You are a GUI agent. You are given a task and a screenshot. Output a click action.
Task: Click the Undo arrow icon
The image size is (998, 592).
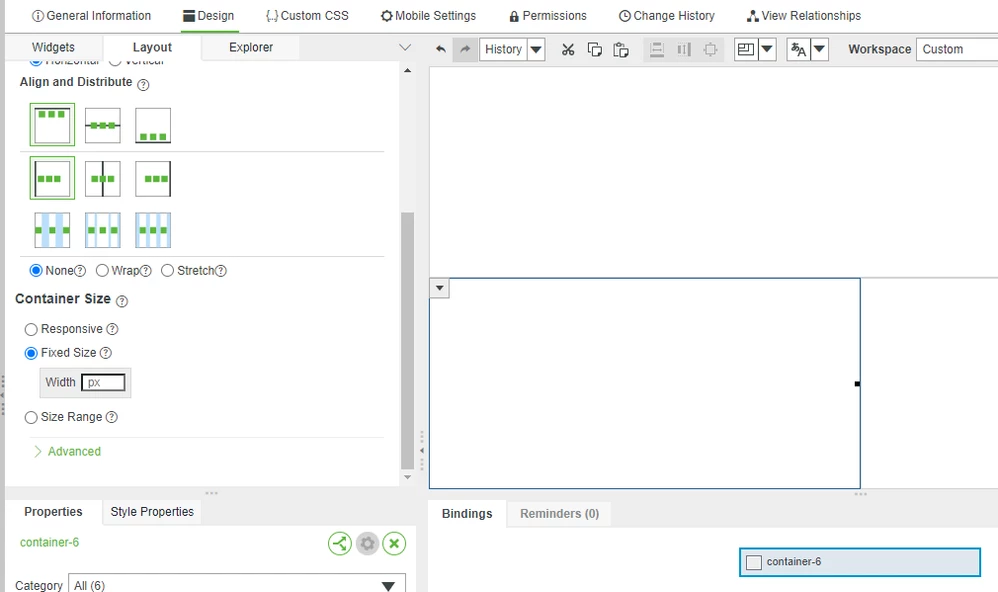click(442, 48)
